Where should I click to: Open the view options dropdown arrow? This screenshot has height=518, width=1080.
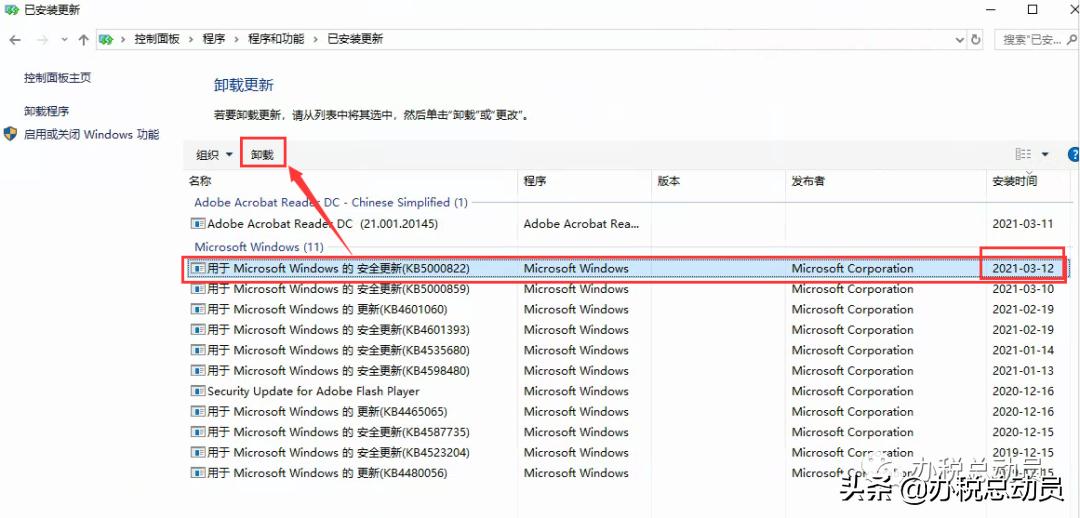pyautogui.click(x=1045, y=154)
